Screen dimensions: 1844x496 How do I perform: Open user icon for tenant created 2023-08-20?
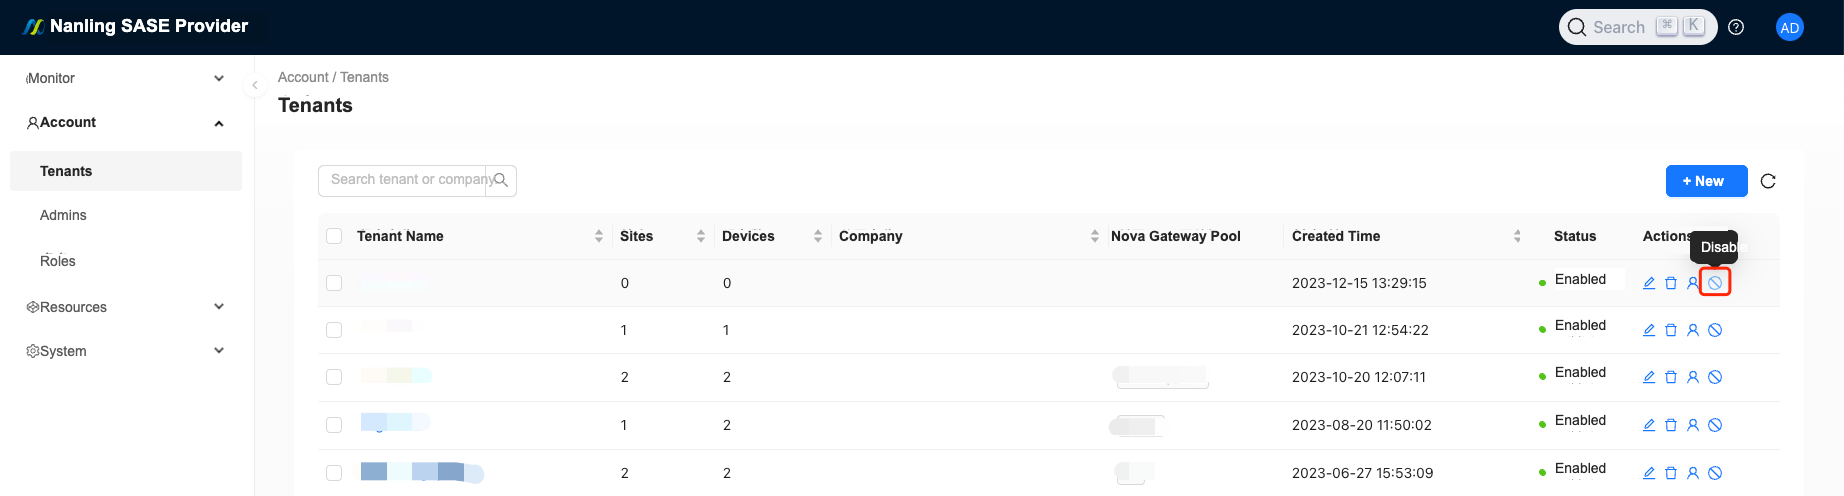pyautogui.click(x=1693, y=425)
